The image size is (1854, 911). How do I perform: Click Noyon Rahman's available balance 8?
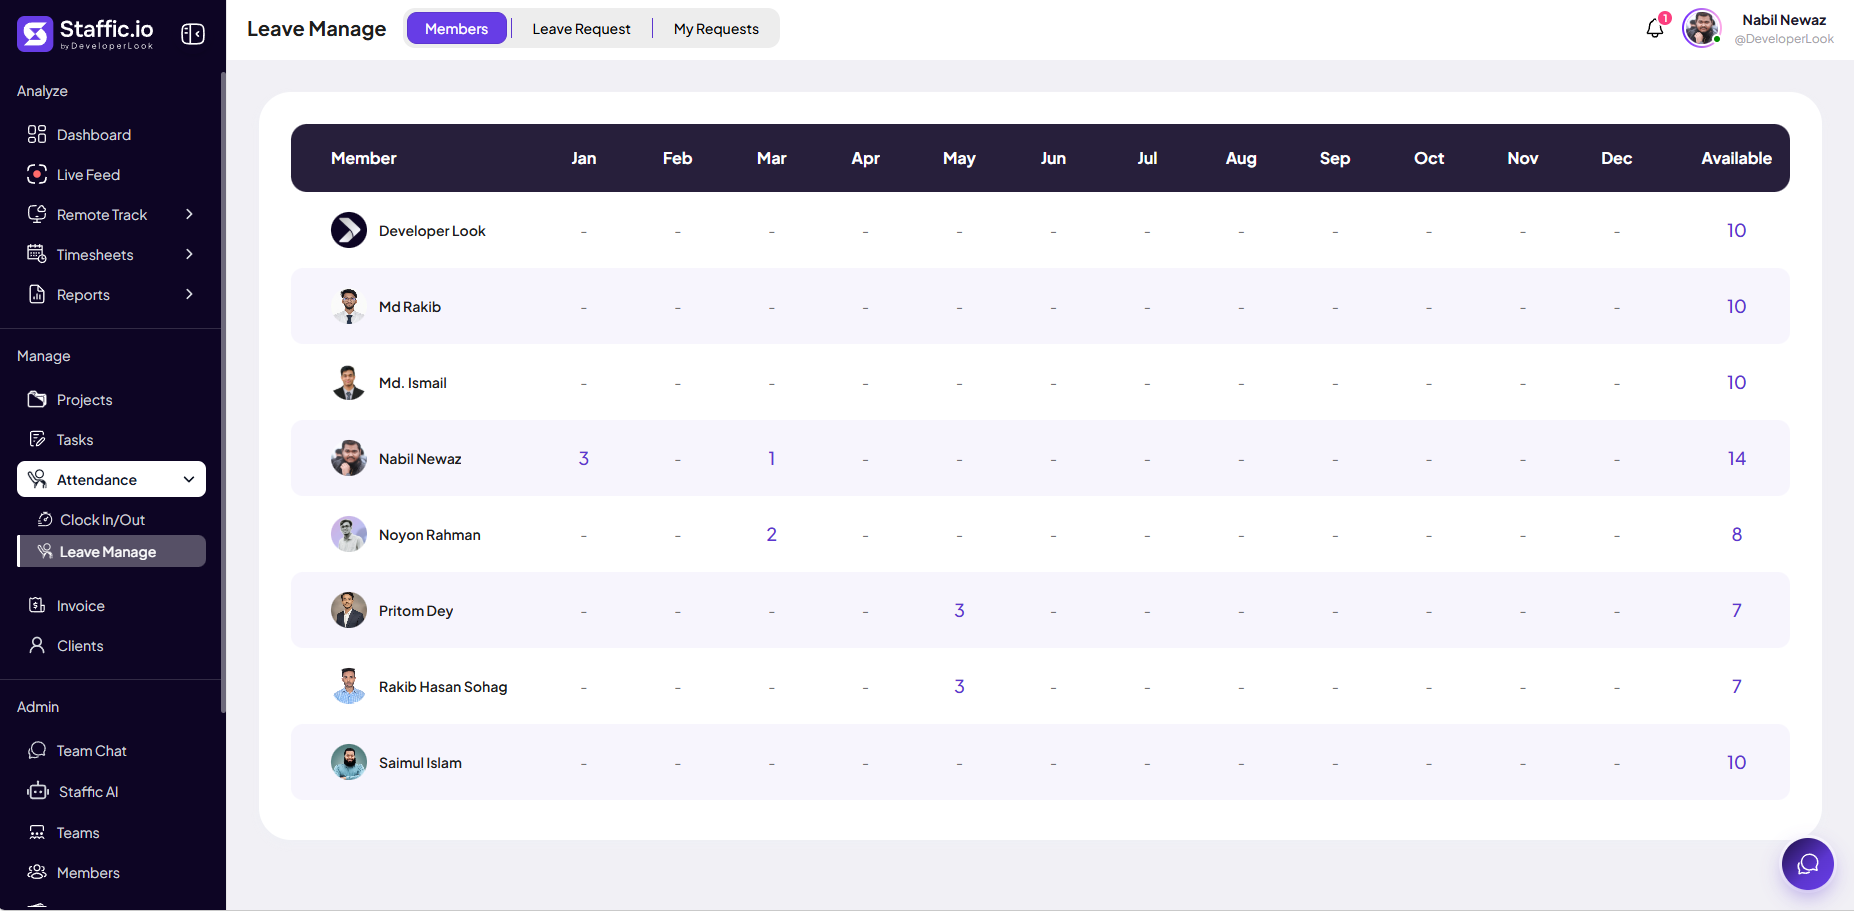[1736, 534]
